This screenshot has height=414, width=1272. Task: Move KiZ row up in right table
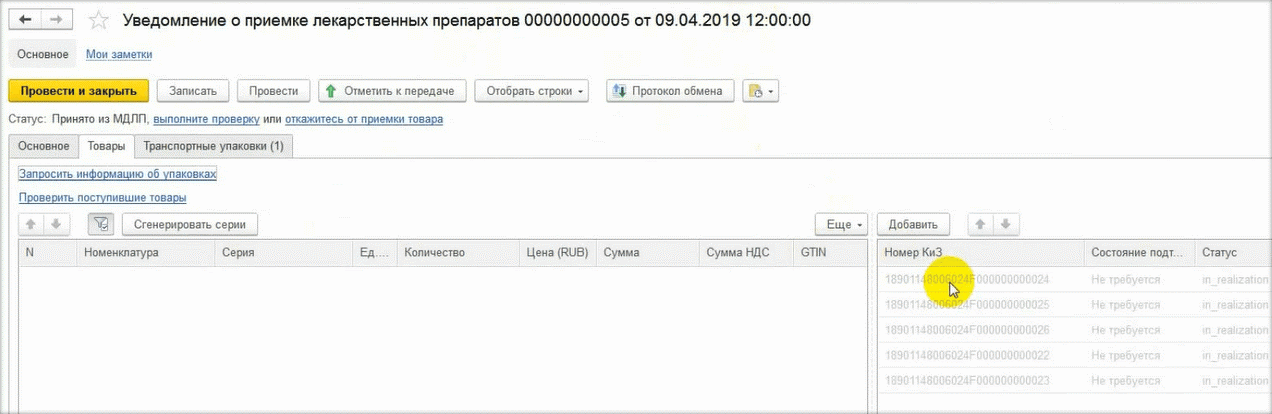click(983, 224)
